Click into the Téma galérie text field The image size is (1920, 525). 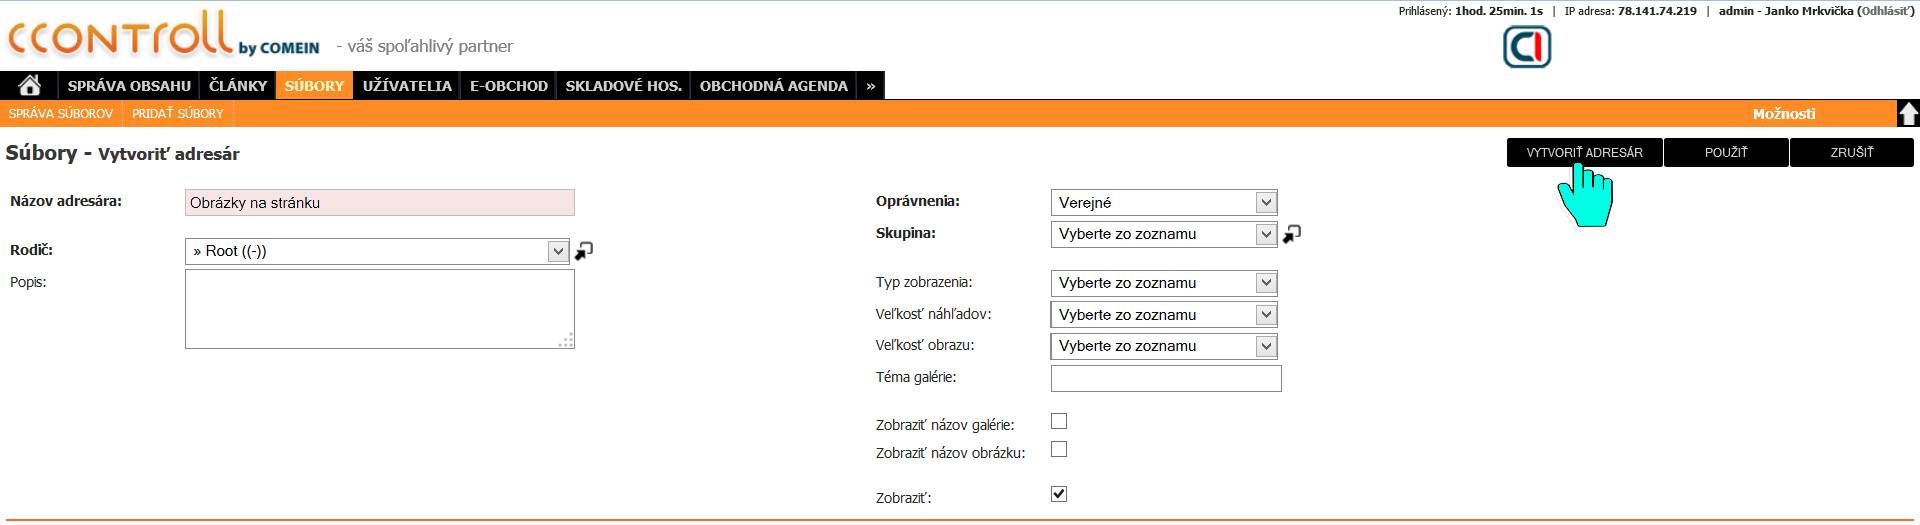tap(1166, 378)
